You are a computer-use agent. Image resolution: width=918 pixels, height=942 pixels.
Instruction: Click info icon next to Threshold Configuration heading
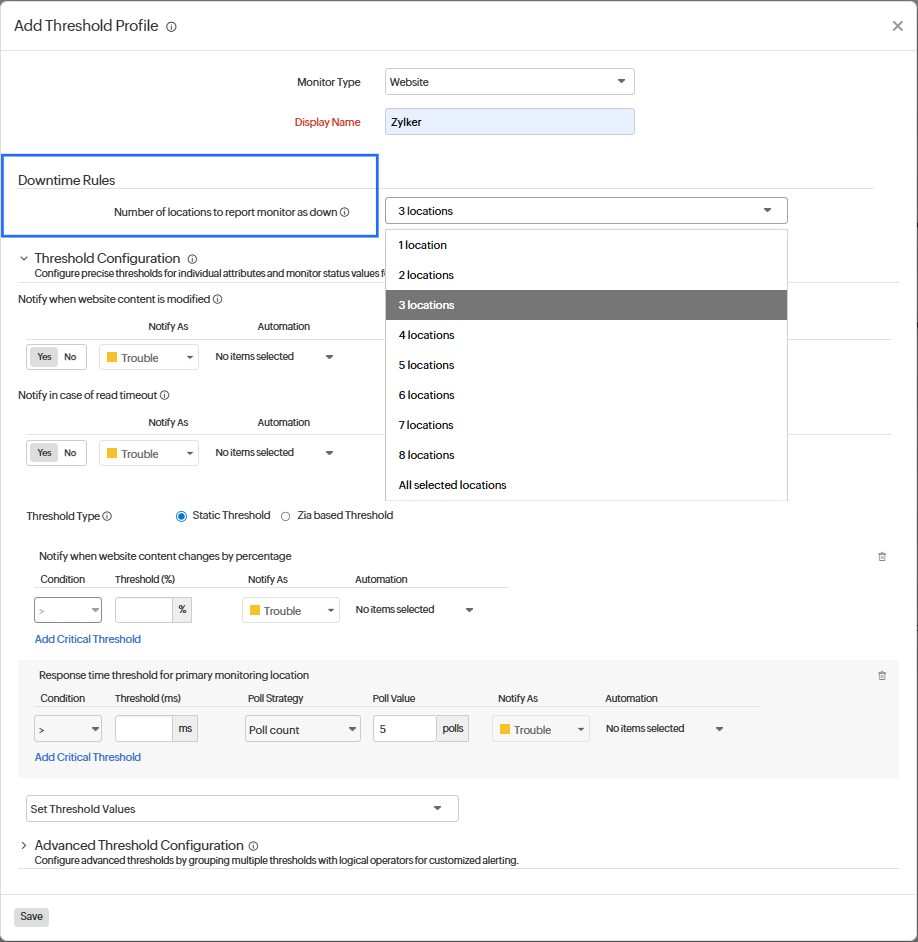(x=192, y=259)
